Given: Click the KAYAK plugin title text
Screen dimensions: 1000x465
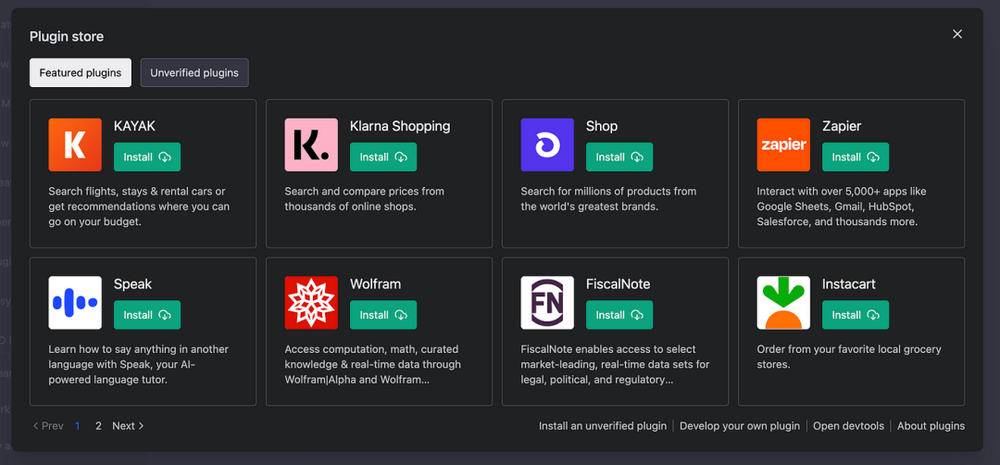Looking at the screenshot, I should pyautogui.click(x=135, y=126).
